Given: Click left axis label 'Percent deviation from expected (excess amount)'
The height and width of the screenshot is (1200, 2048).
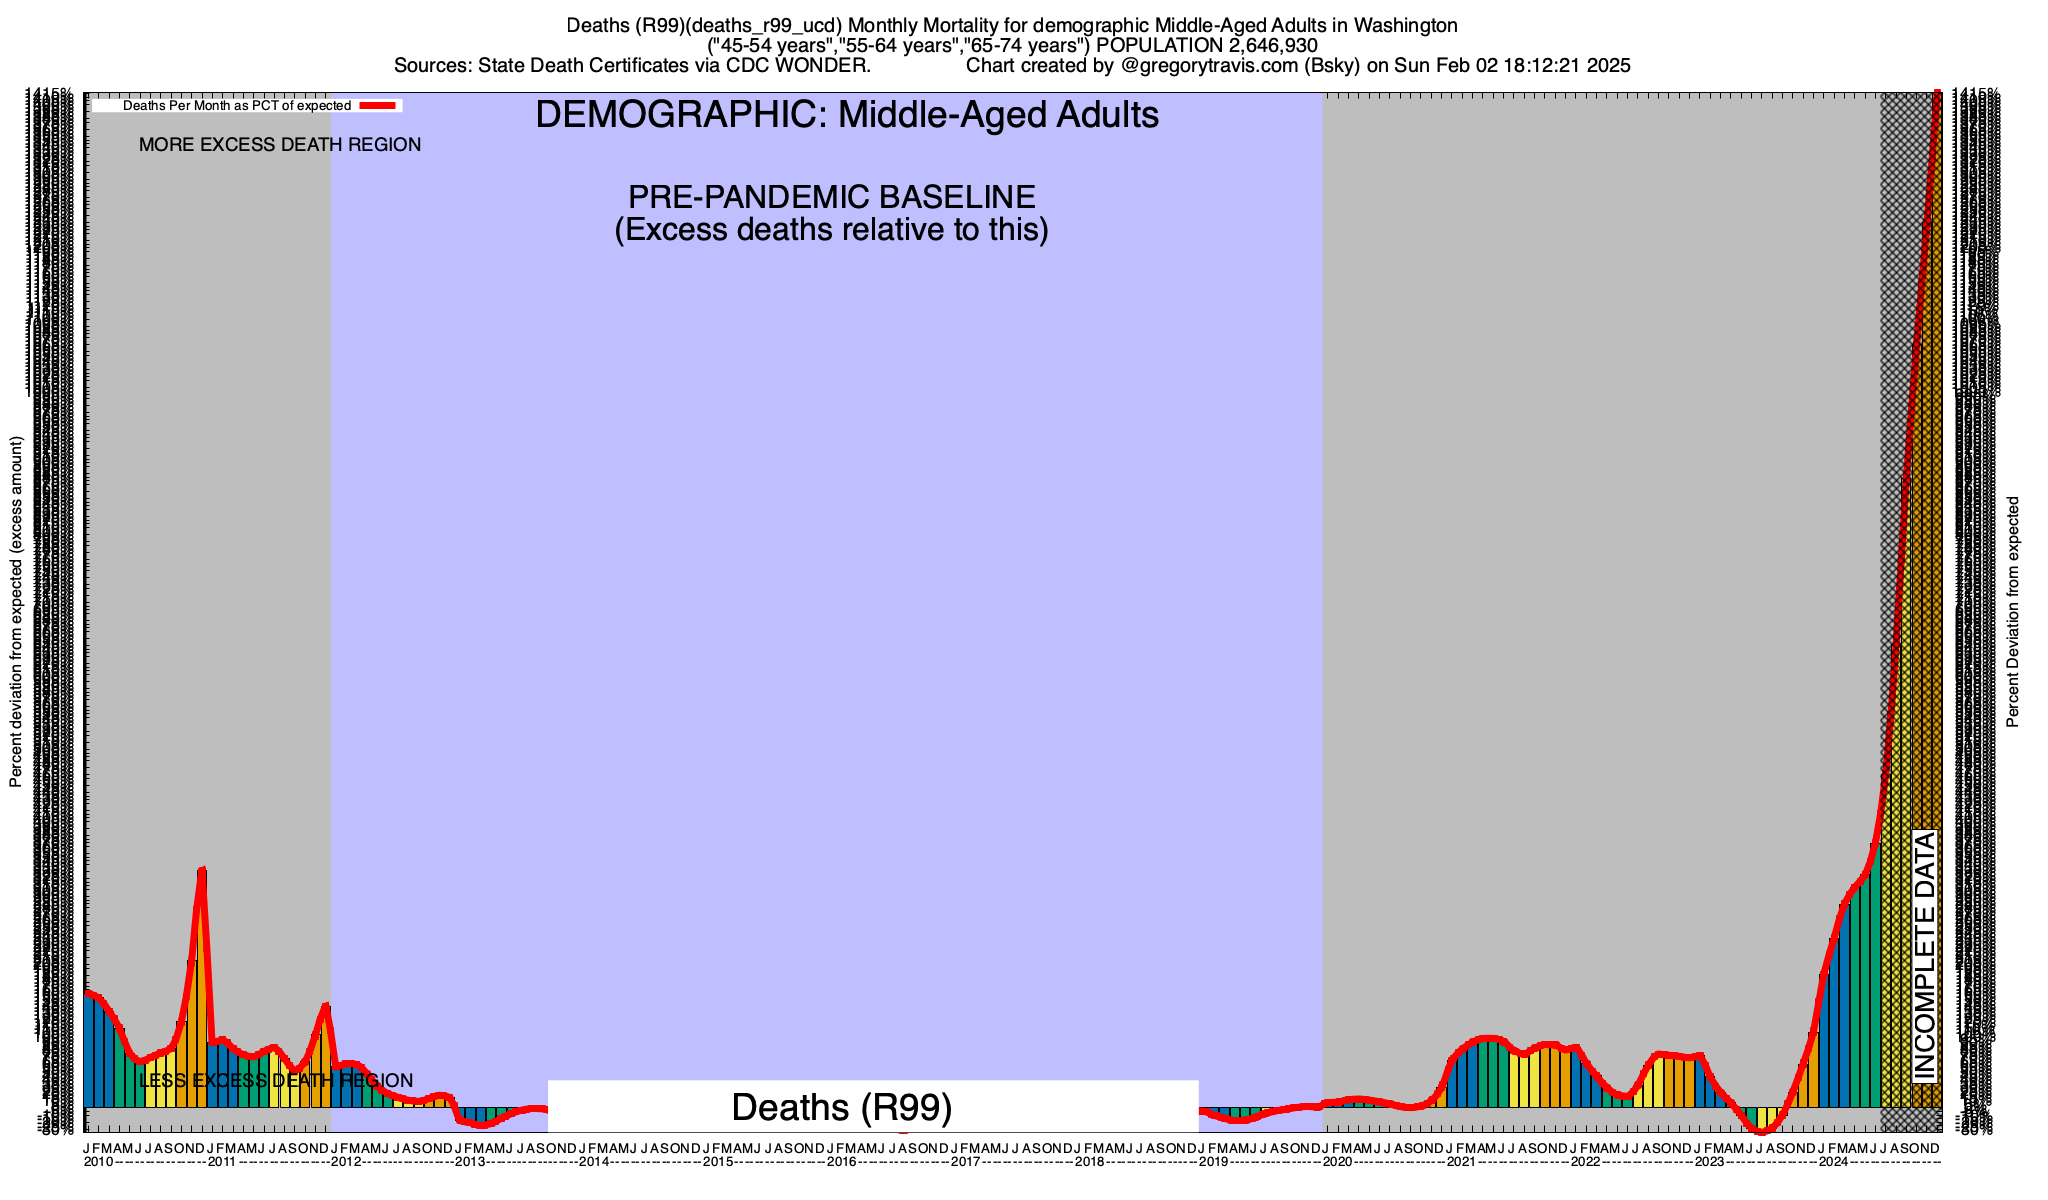Looking at the screenshot, I should tap(16, 612).
